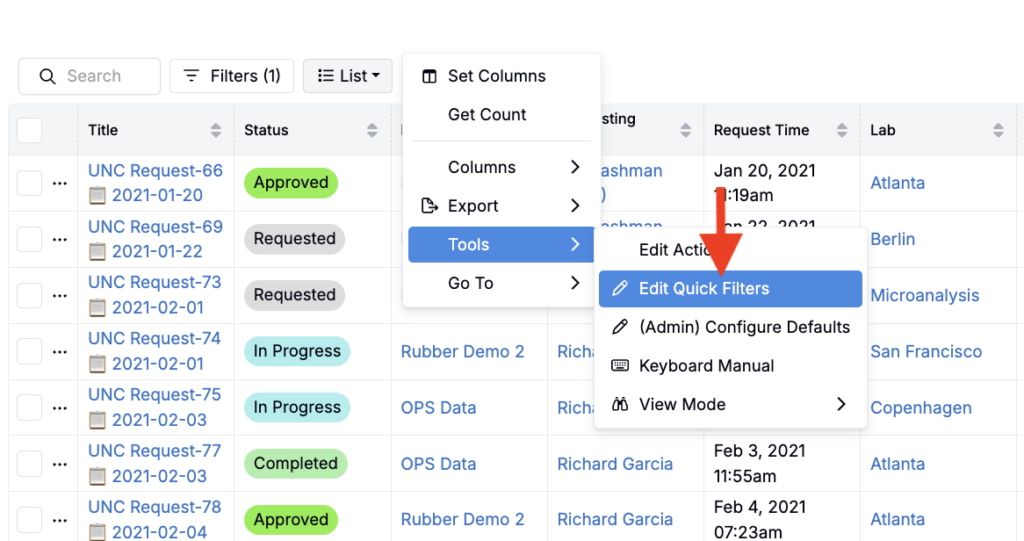
Task: Click the pencil icon for Configure Defaults
Action: (620, 327)
